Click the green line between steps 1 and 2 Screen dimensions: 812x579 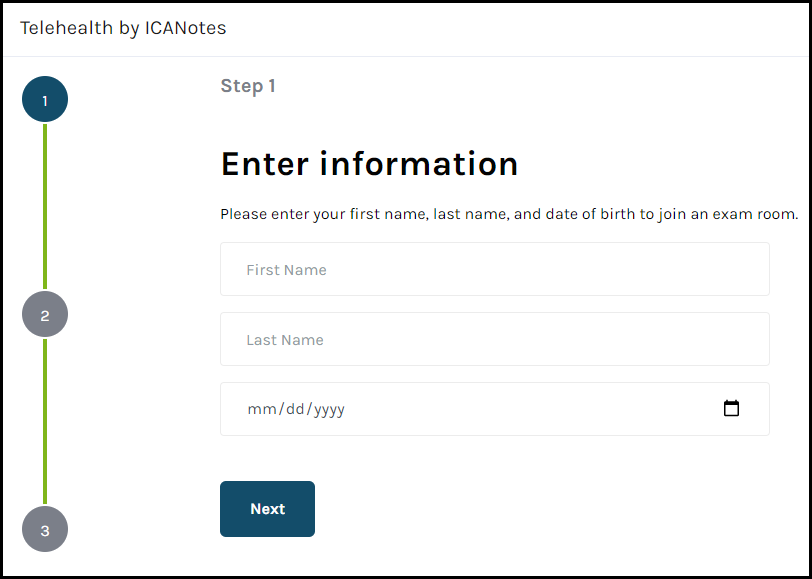(x=45, y=207)
